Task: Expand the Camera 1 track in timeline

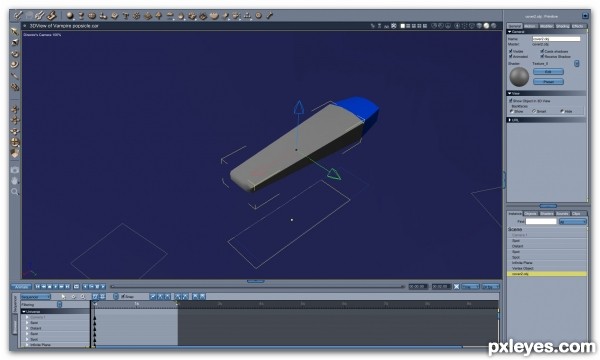Action: coord(27,317)
